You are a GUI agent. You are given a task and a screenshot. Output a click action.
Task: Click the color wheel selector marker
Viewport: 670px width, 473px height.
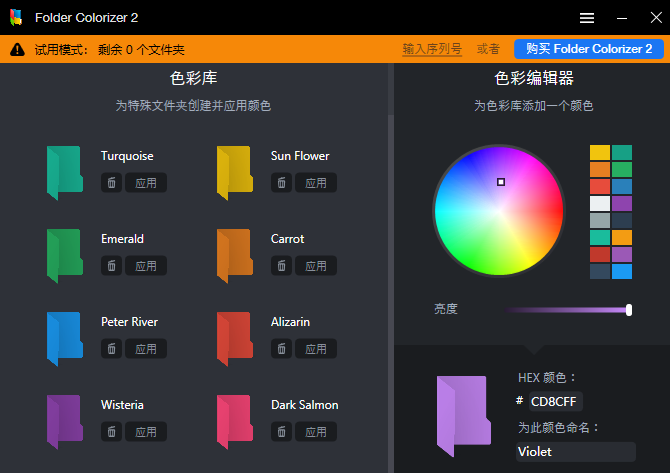click(x=501, y=182)
